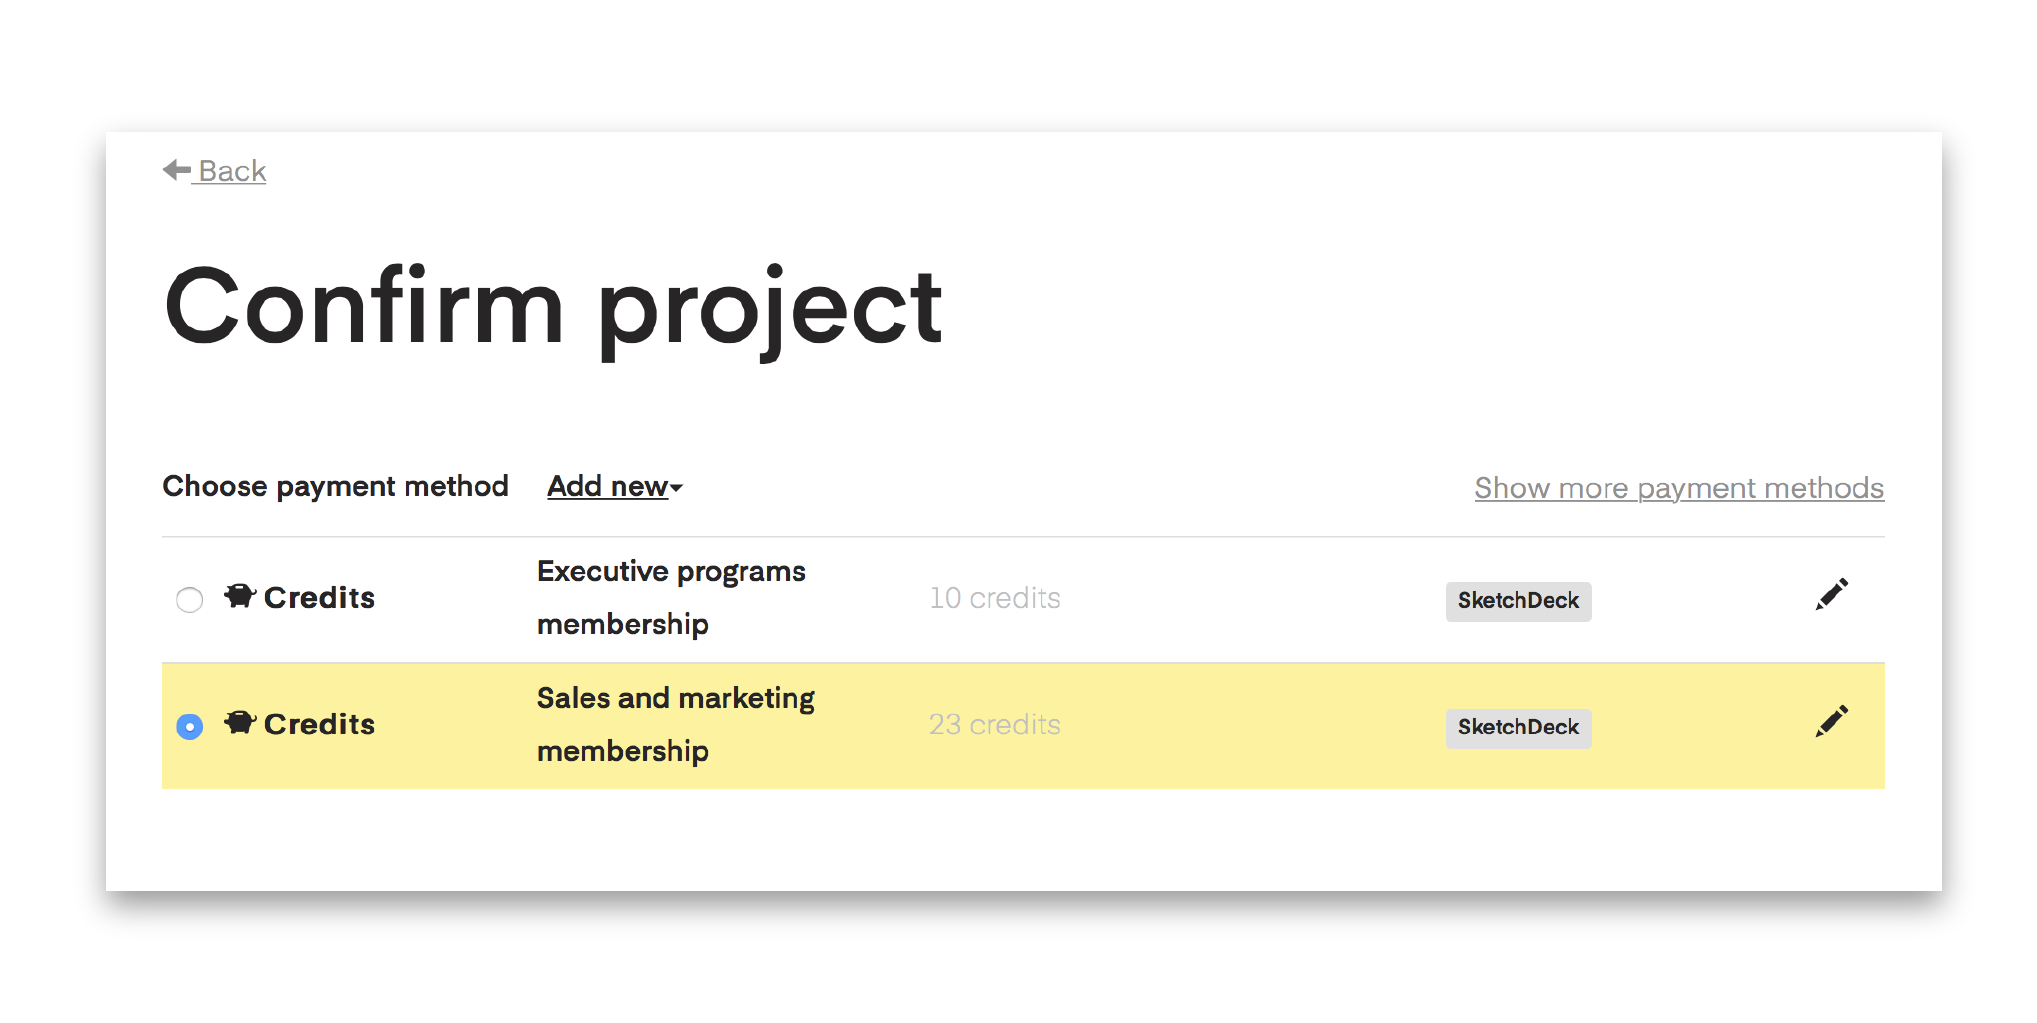Click piggy bank icon in Executive programs row
The height and width of the screenshot is (1023, 2037).
coord(240,596)
